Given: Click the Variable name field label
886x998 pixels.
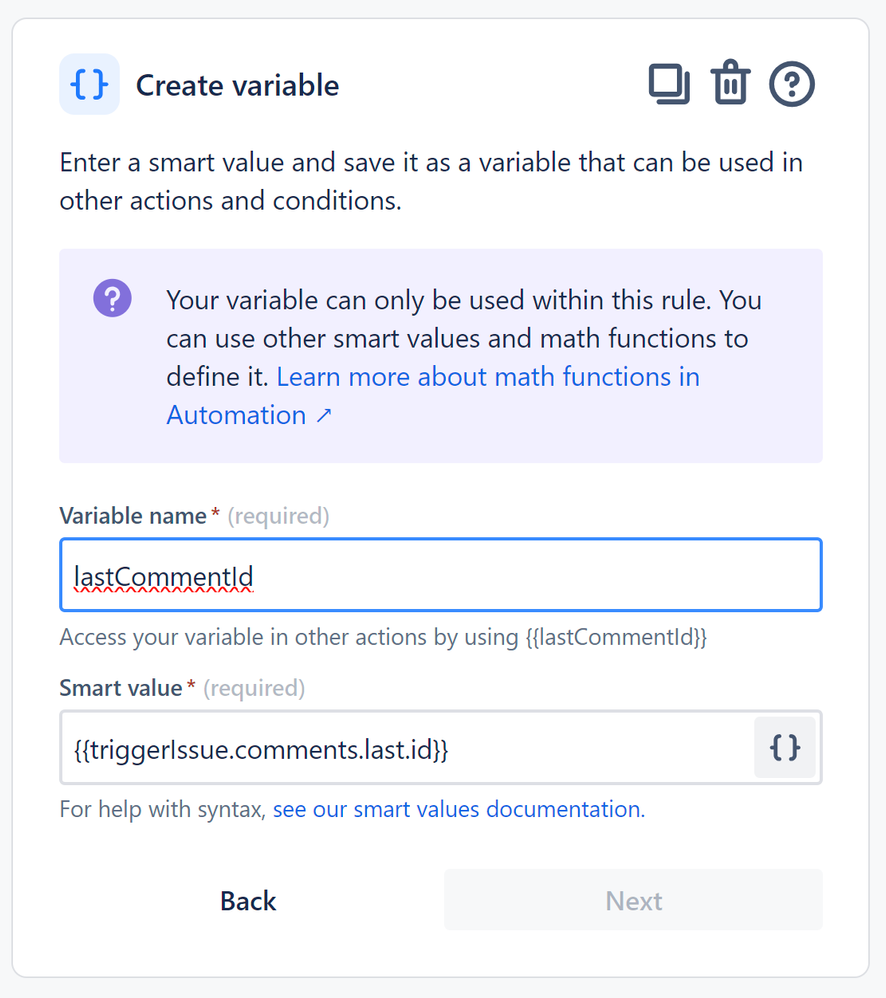Looking at the screenshot, I should point(133,516).
